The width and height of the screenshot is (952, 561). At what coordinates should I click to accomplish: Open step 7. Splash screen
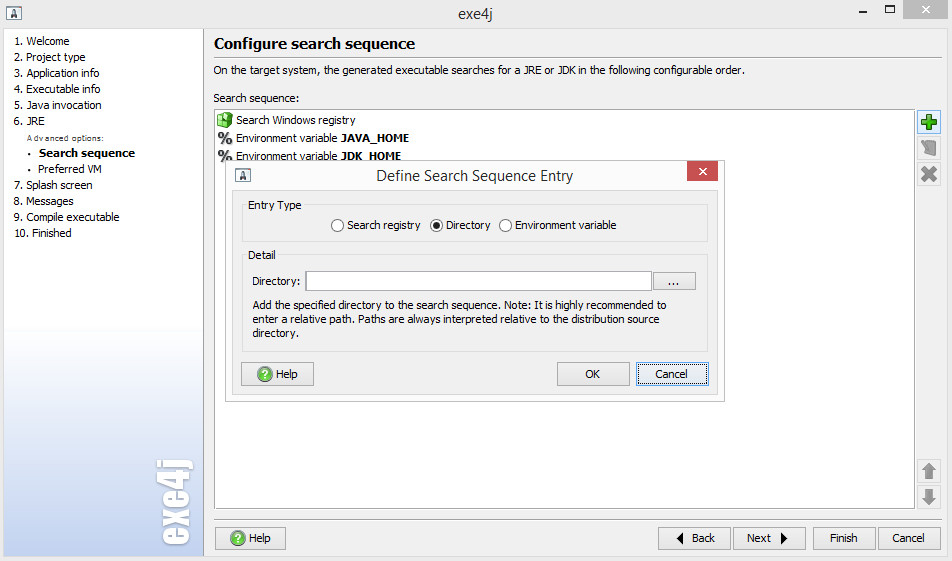53,185
